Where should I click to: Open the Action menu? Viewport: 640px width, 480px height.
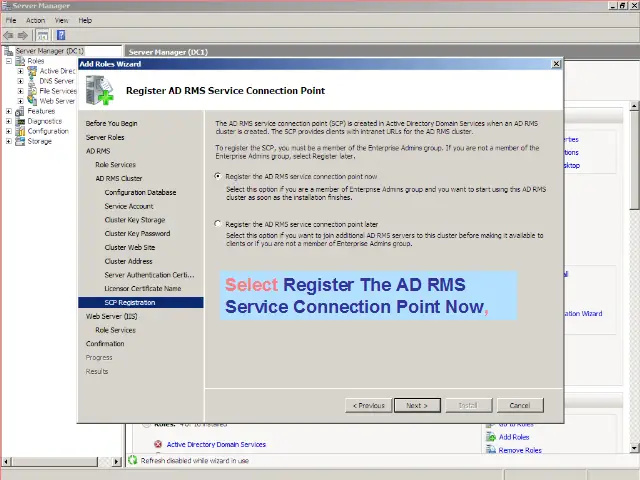36,20
